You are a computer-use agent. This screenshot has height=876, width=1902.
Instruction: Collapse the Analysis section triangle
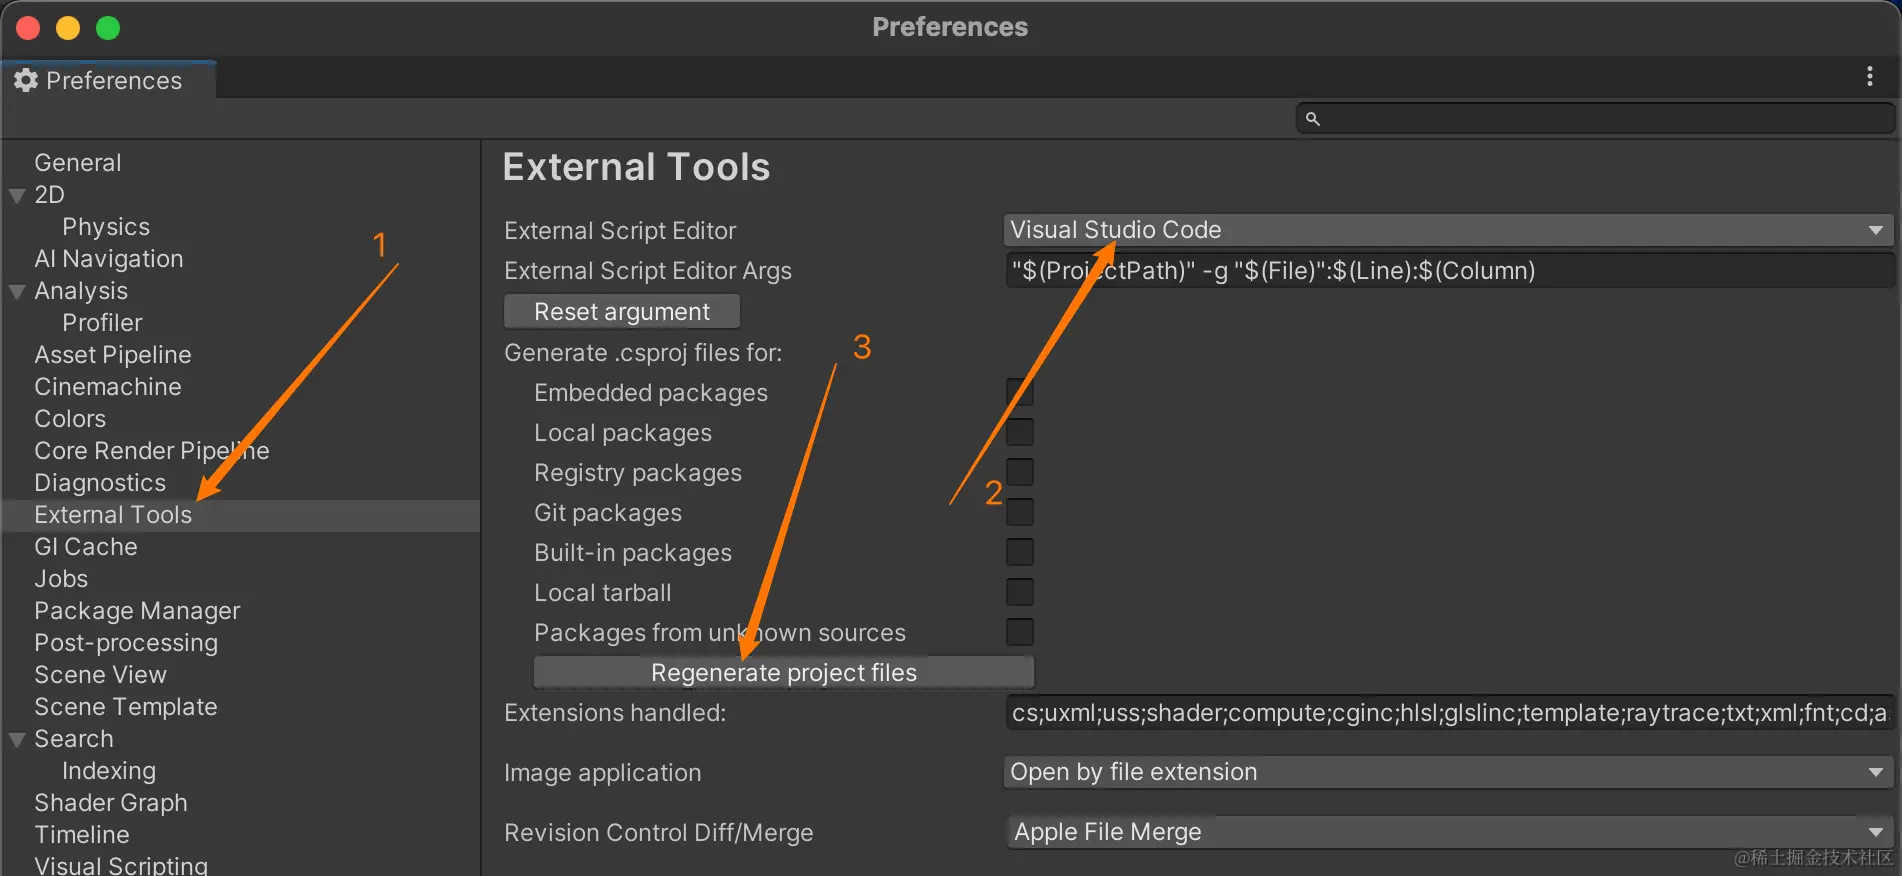tap(17, 291)
